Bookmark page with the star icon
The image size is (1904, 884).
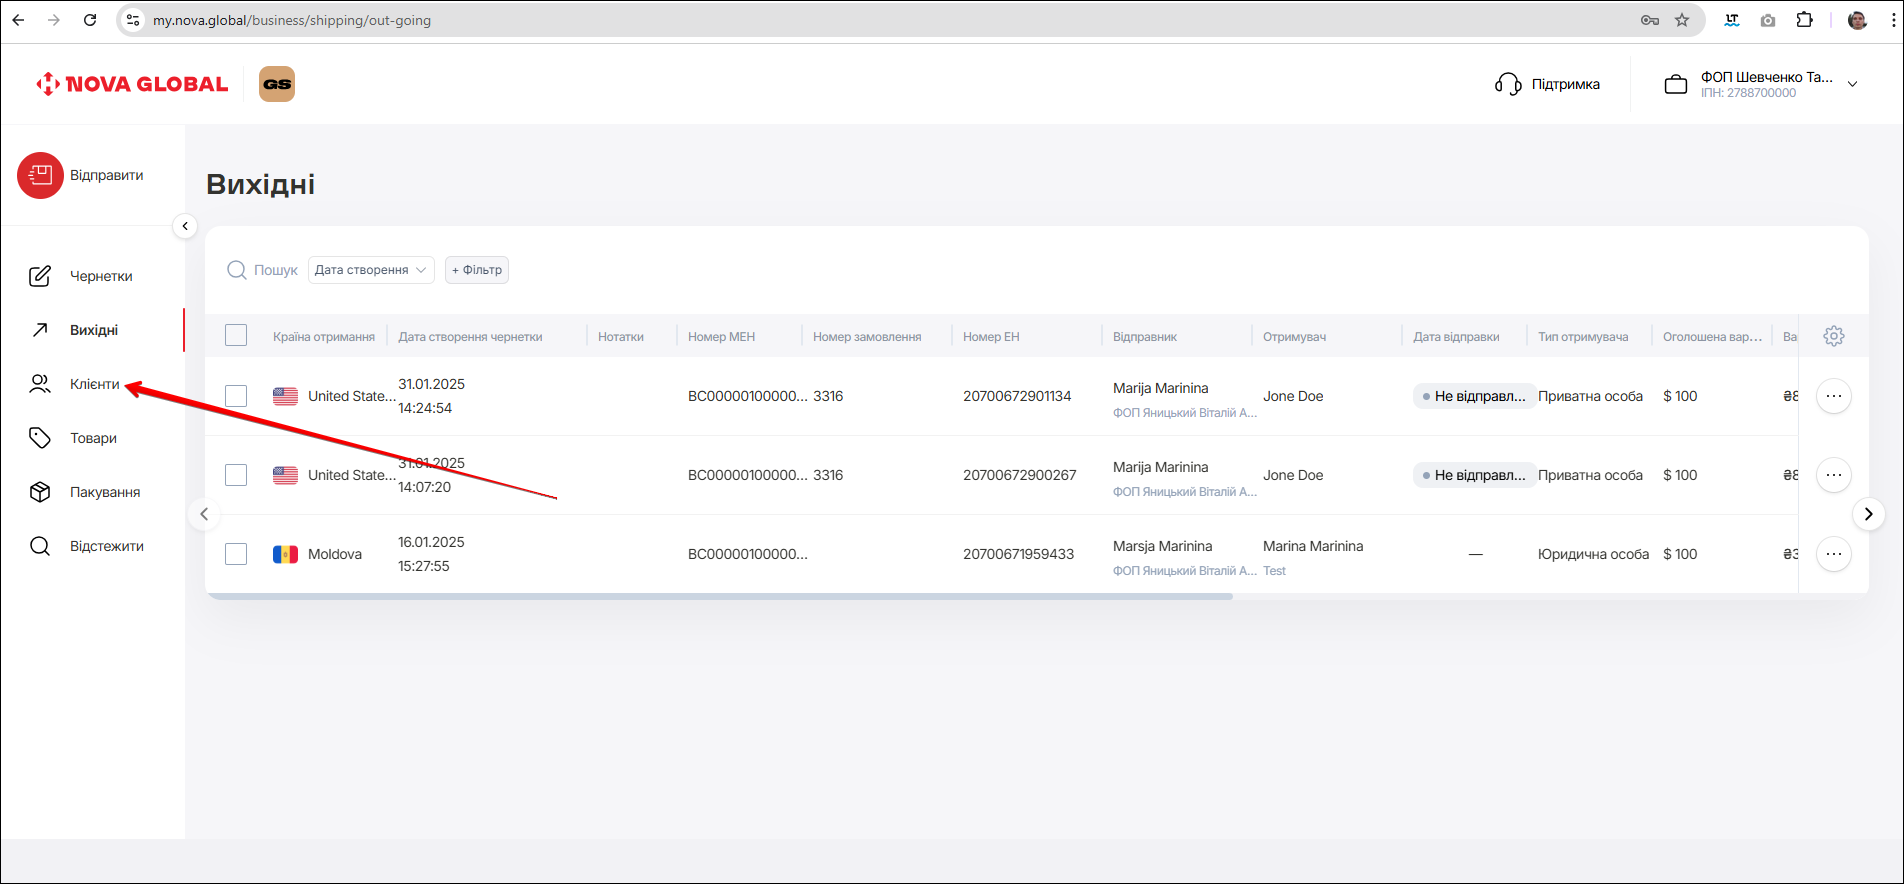[x=1682, y=20]
